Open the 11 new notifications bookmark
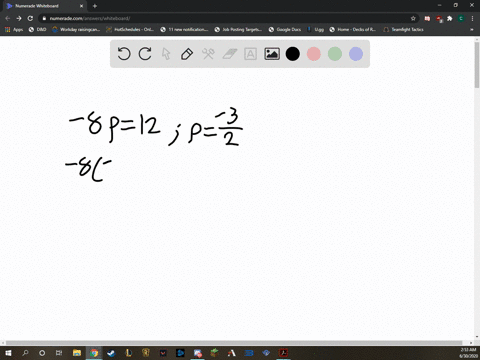The width and height of the screenshot is (480, 360). pos(184,29)
